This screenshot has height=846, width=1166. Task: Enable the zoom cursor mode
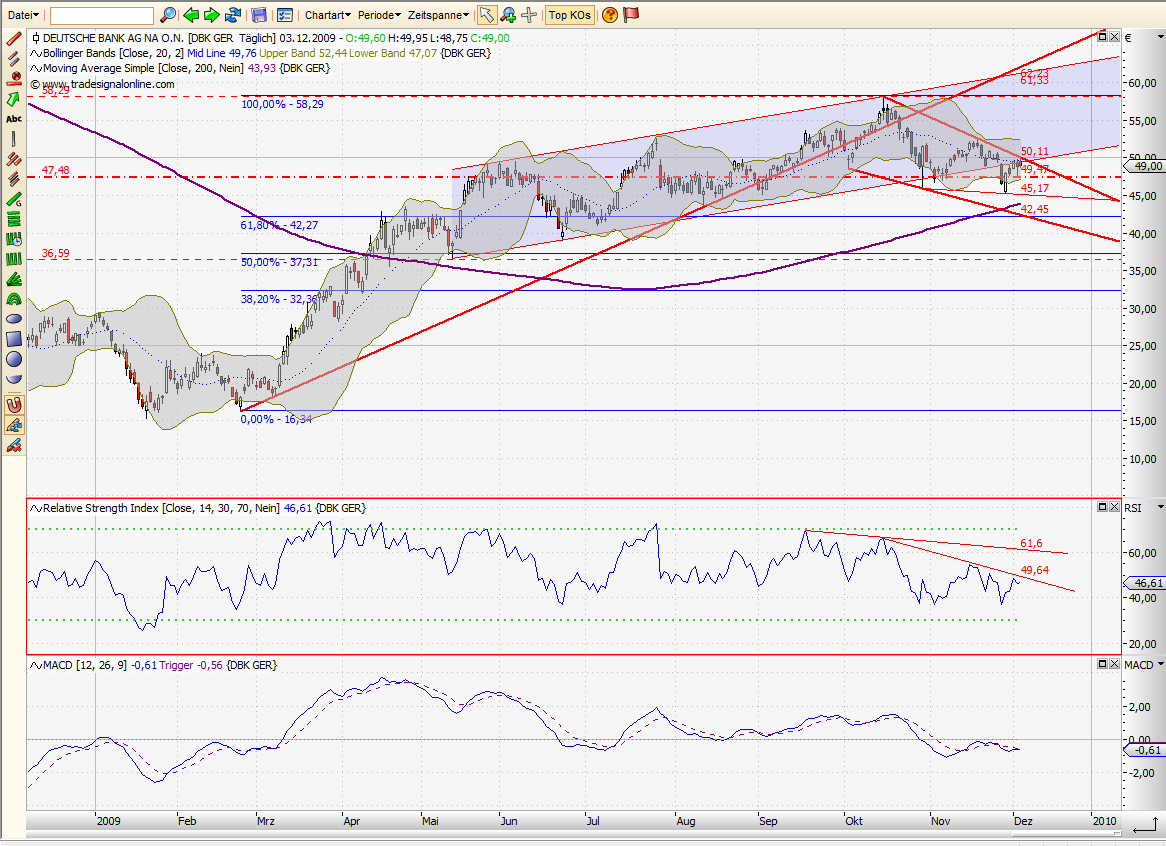click(508, 15)
